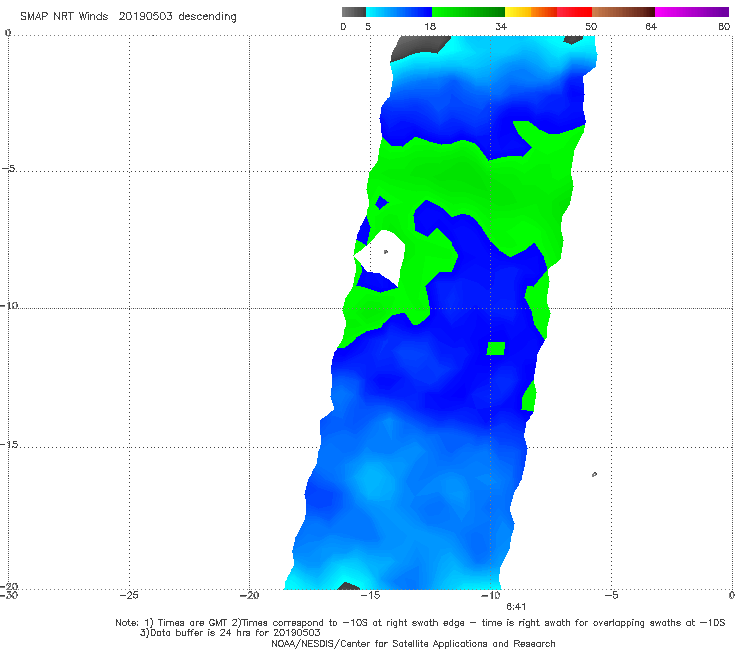The image size is (740, 650).
Task: Click the longitude axis label "-25"
Action: coord(129,595)
